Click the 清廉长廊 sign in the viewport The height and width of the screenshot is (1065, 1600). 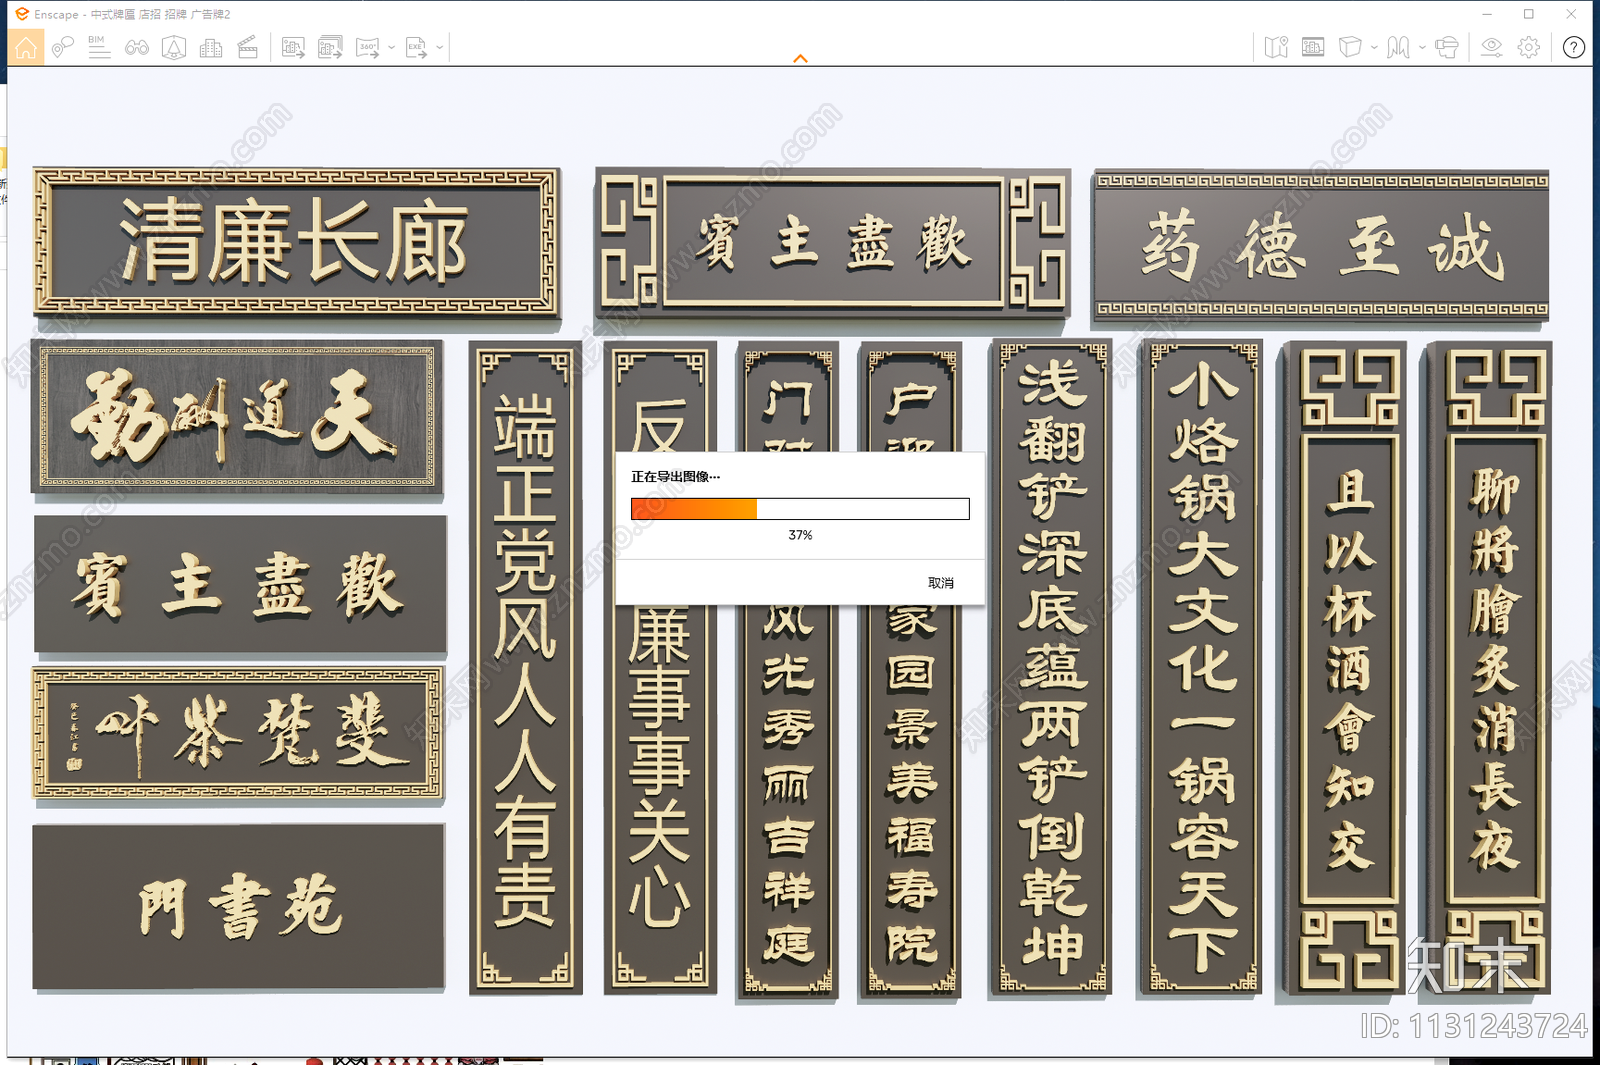pyautogui.click(x=296, y=242)
